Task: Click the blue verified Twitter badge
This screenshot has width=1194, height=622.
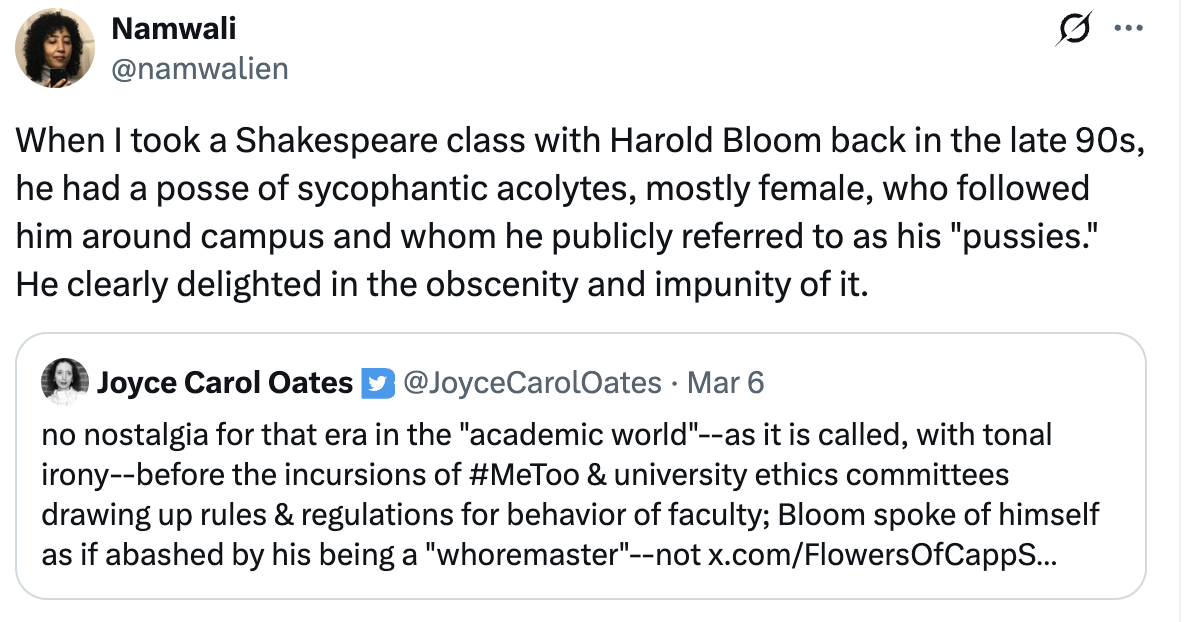Action: [378, 383]
